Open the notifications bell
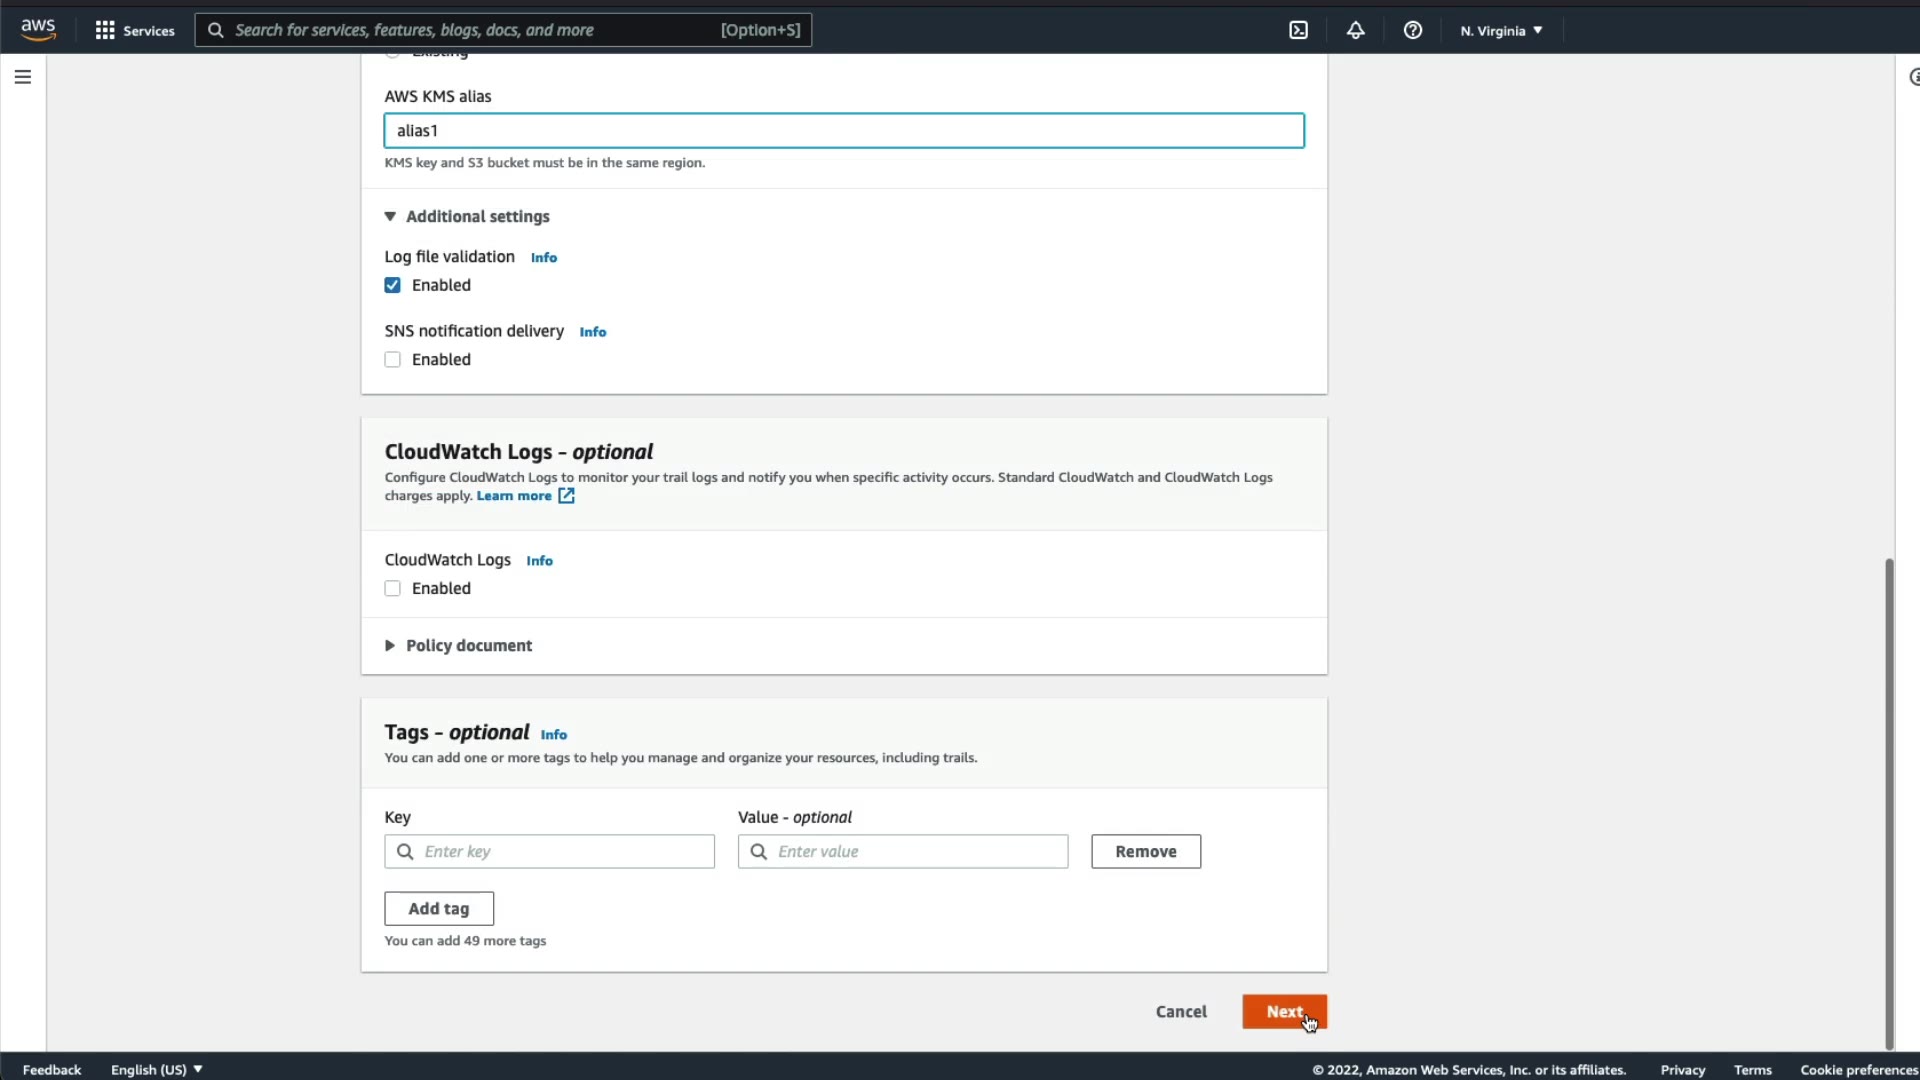Viewport: 1920px width, 1080px height. 1355,30
